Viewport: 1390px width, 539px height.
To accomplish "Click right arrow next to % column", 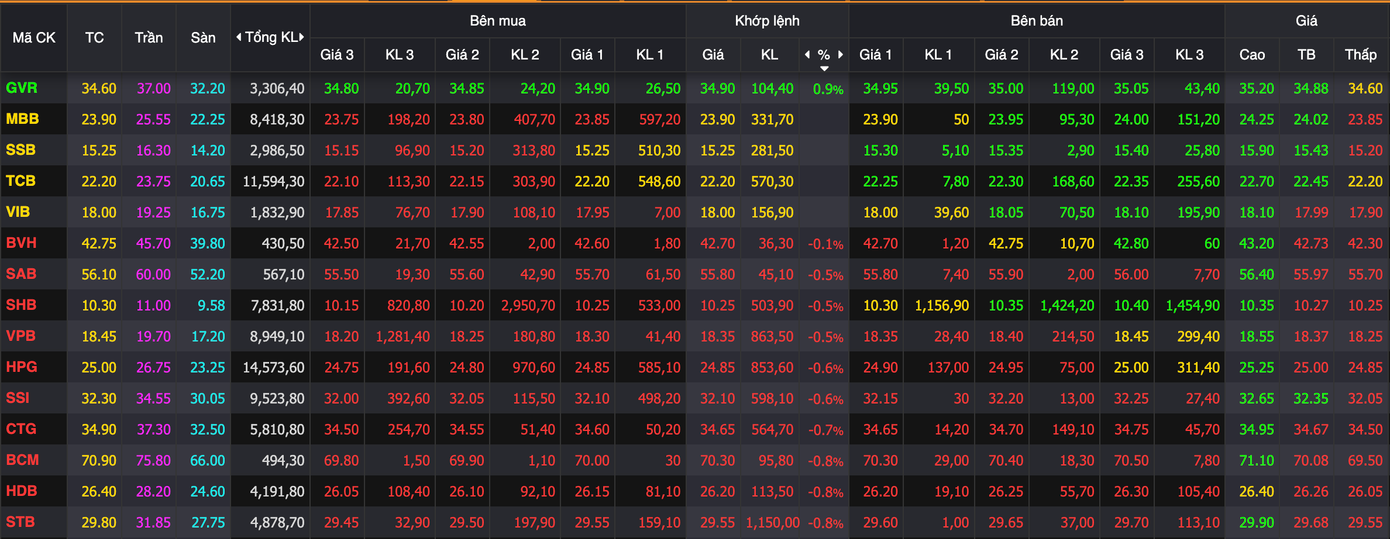I will pyautogui.click(x=841, y=54).
